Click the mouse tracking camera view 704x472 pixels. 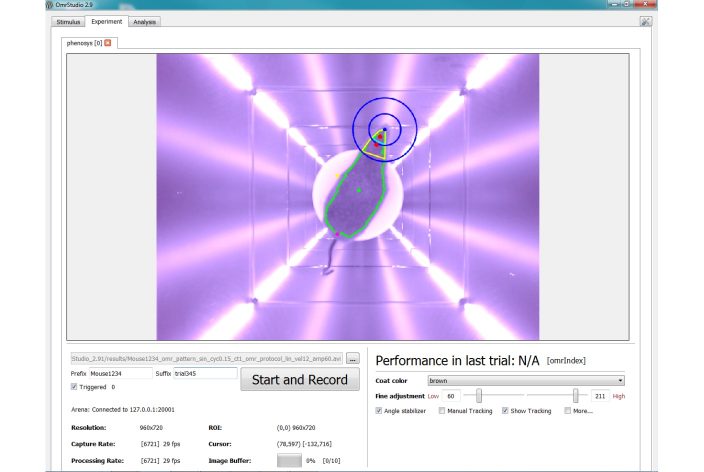pyautogui.click(x=348, y=197)
